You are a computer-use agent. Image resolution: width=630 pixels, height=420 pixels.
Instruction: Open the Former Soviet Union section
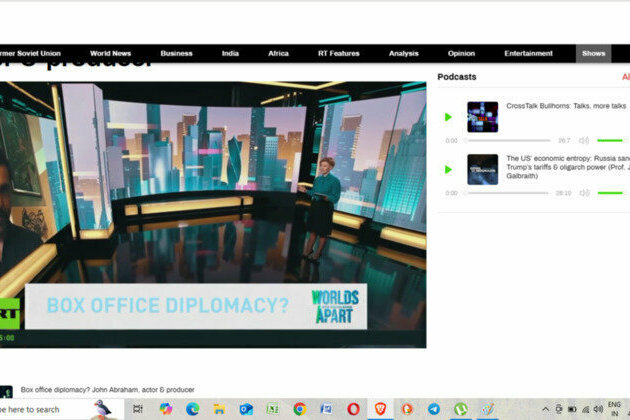[x=30, y=53]
